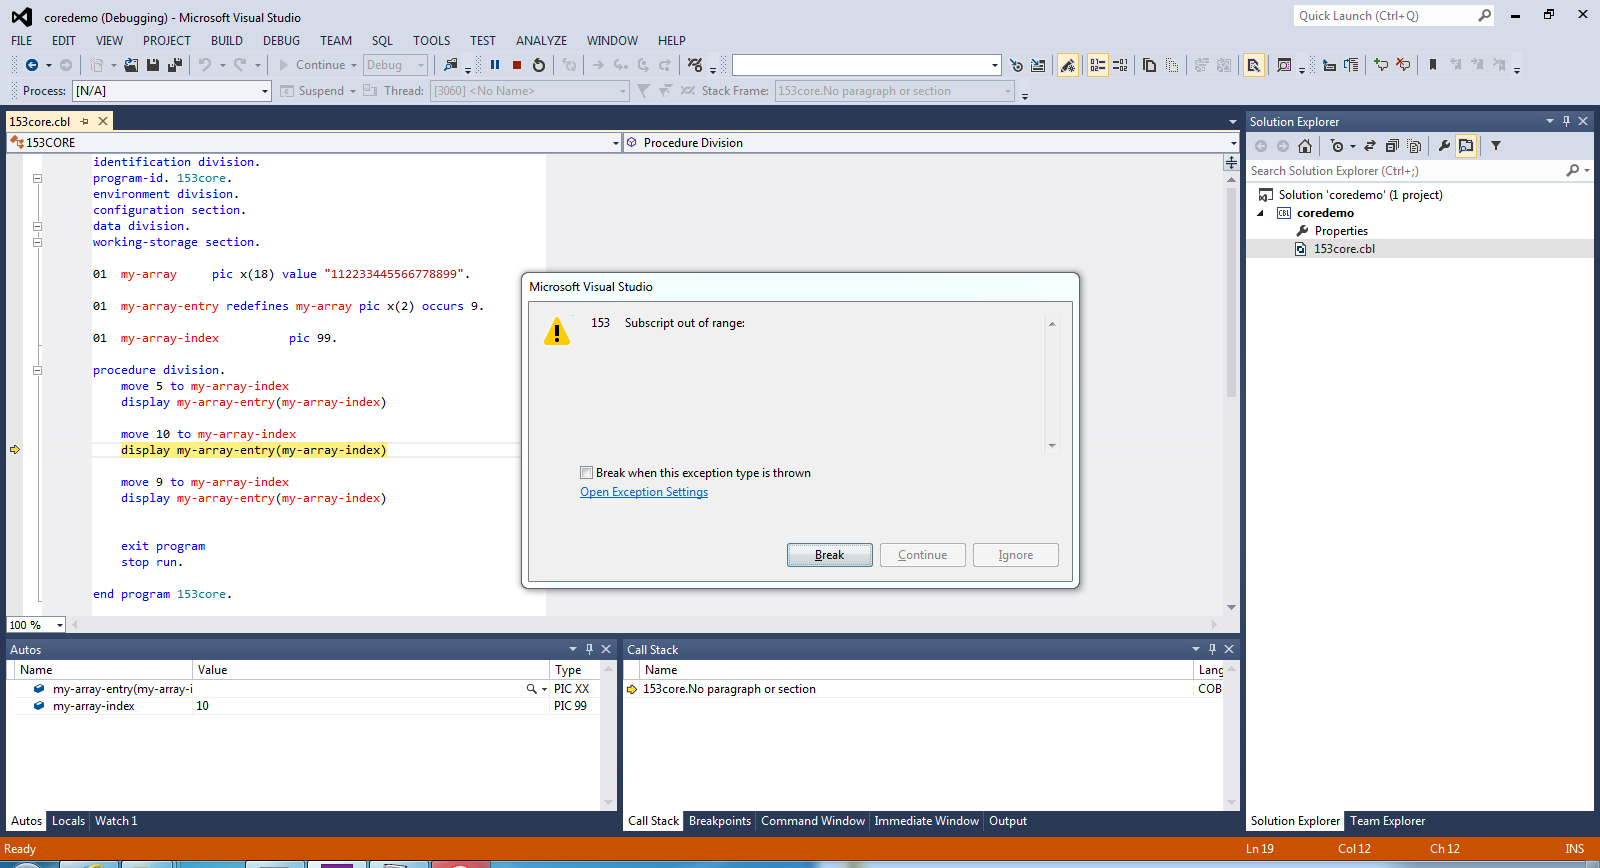
Task: Collapse the program-id outlining region
Action: click(x=37, y=178)
